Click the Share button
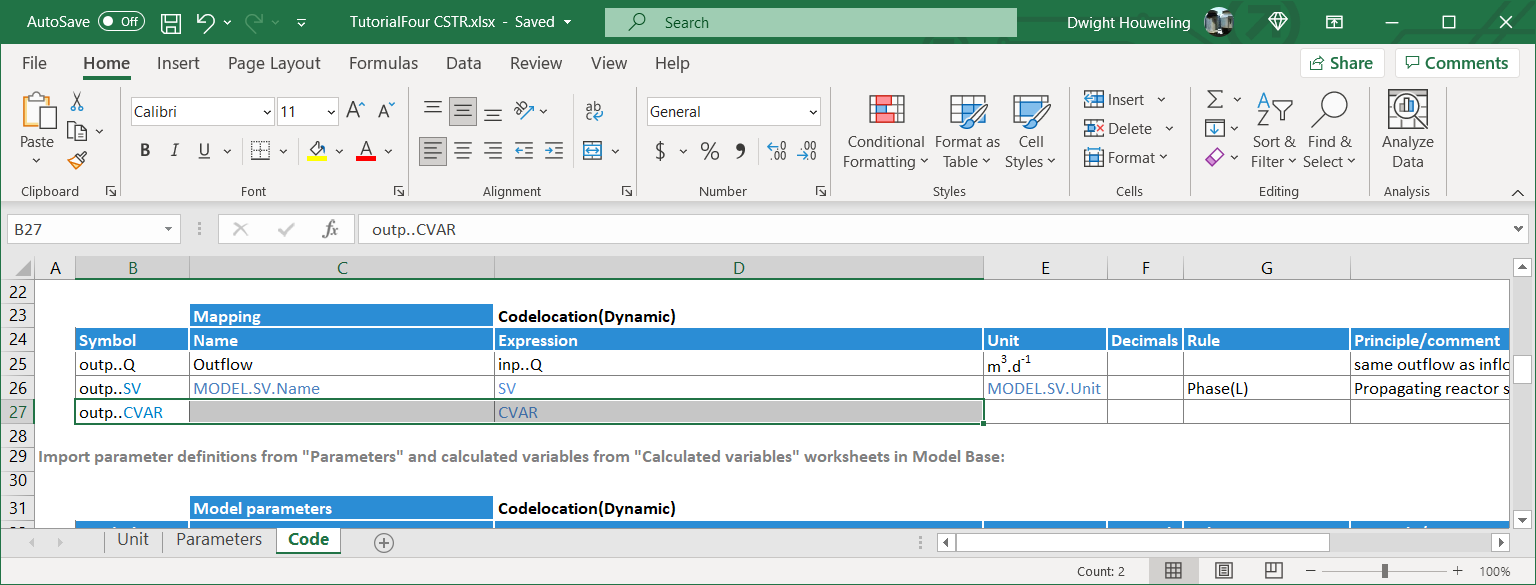Viewport: 1536px width, 585px height. (x=1341, y=63)
